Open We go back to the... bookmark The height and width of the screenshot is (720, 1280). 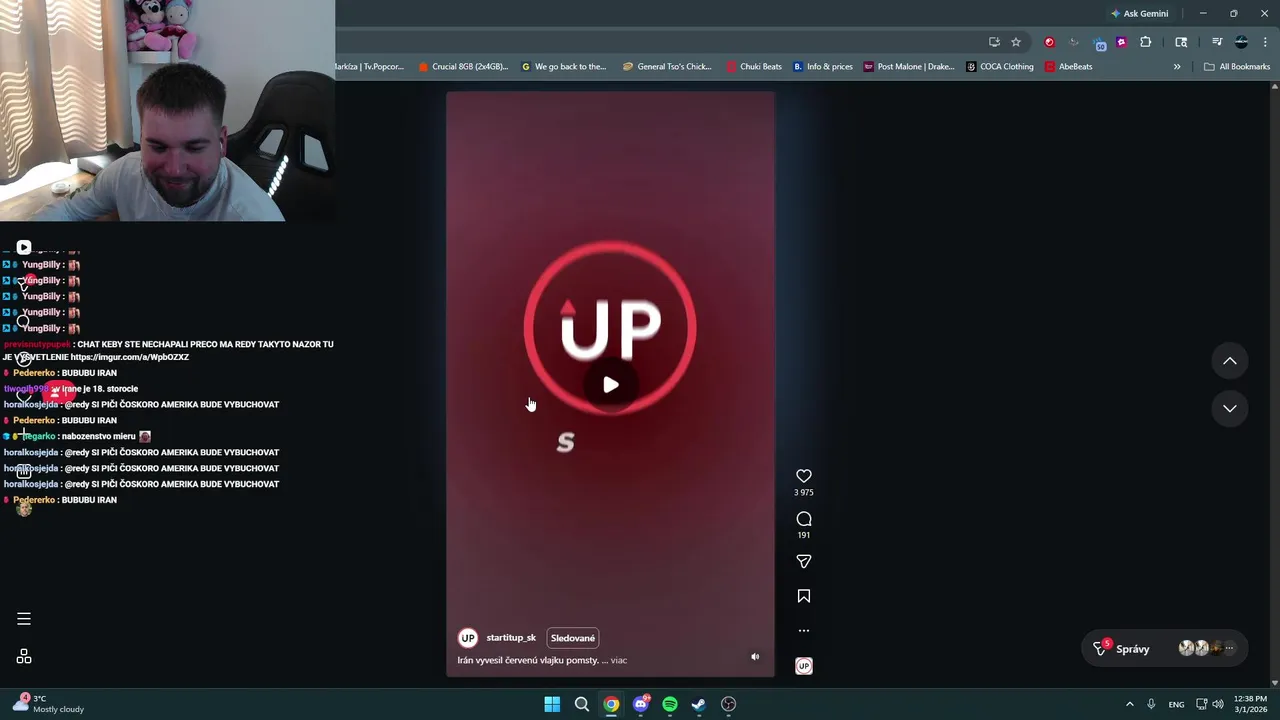pyautogui.click(x=564, y=67)
